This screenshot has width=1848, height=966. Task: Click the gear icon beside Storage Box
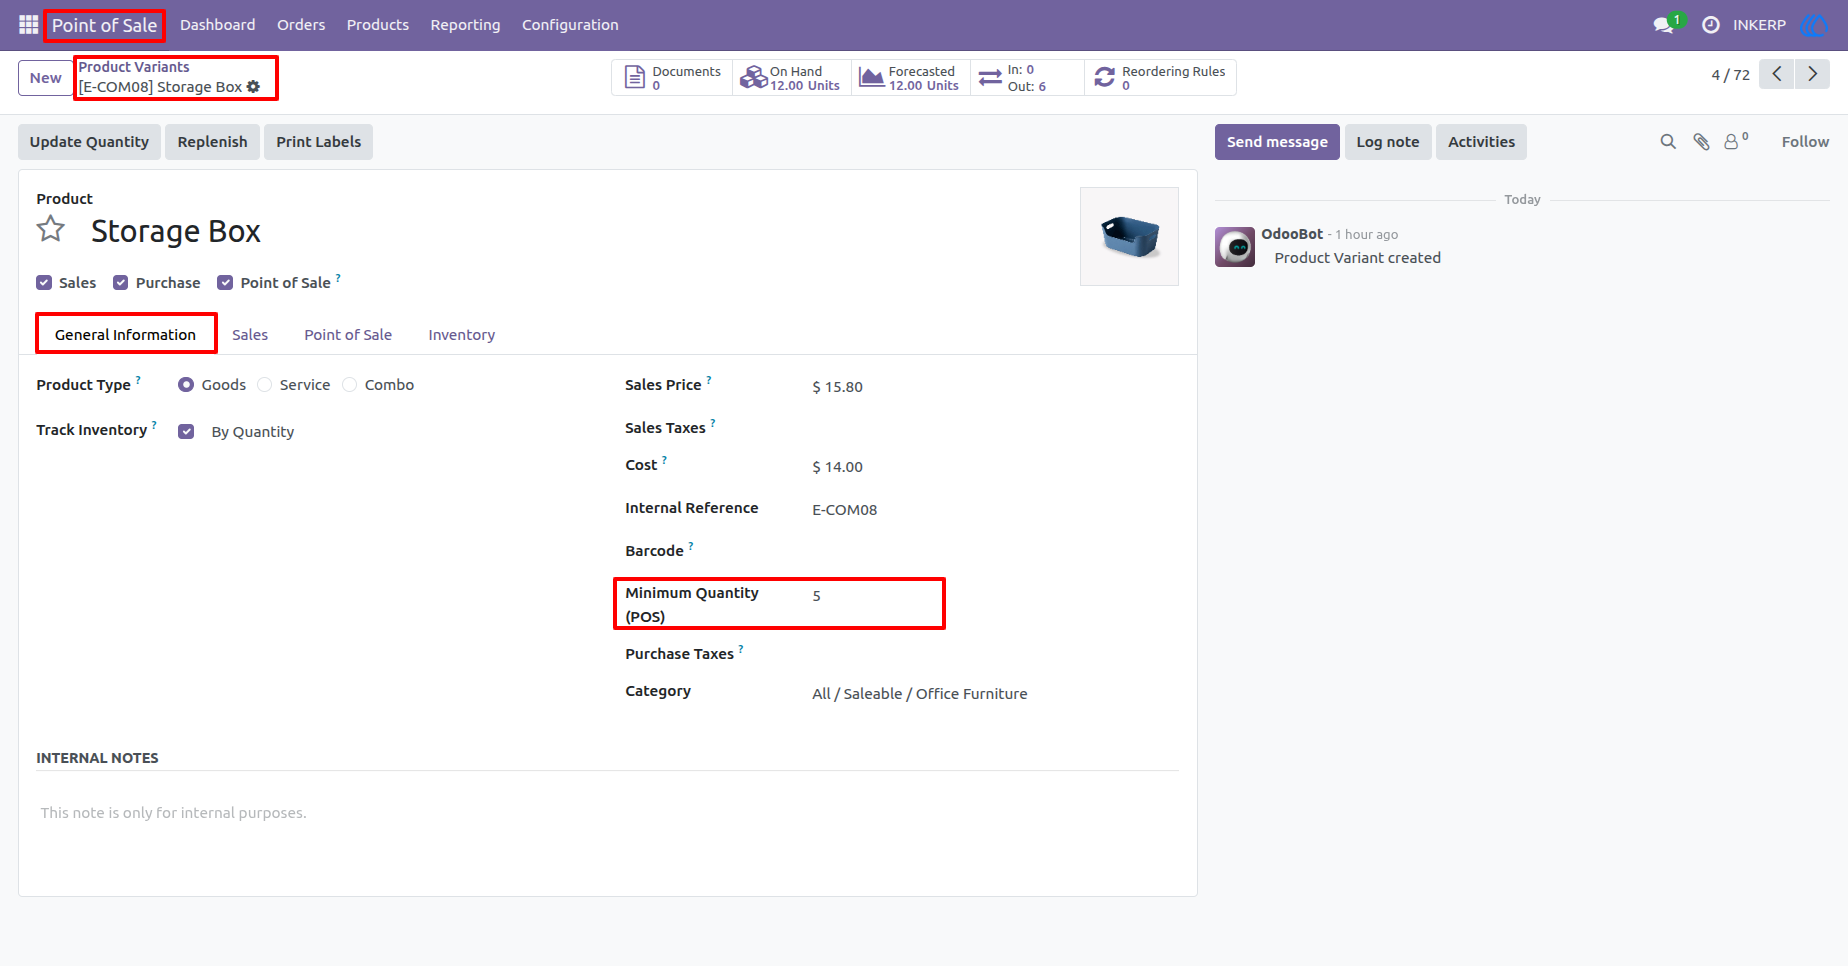tap(254, 87)
